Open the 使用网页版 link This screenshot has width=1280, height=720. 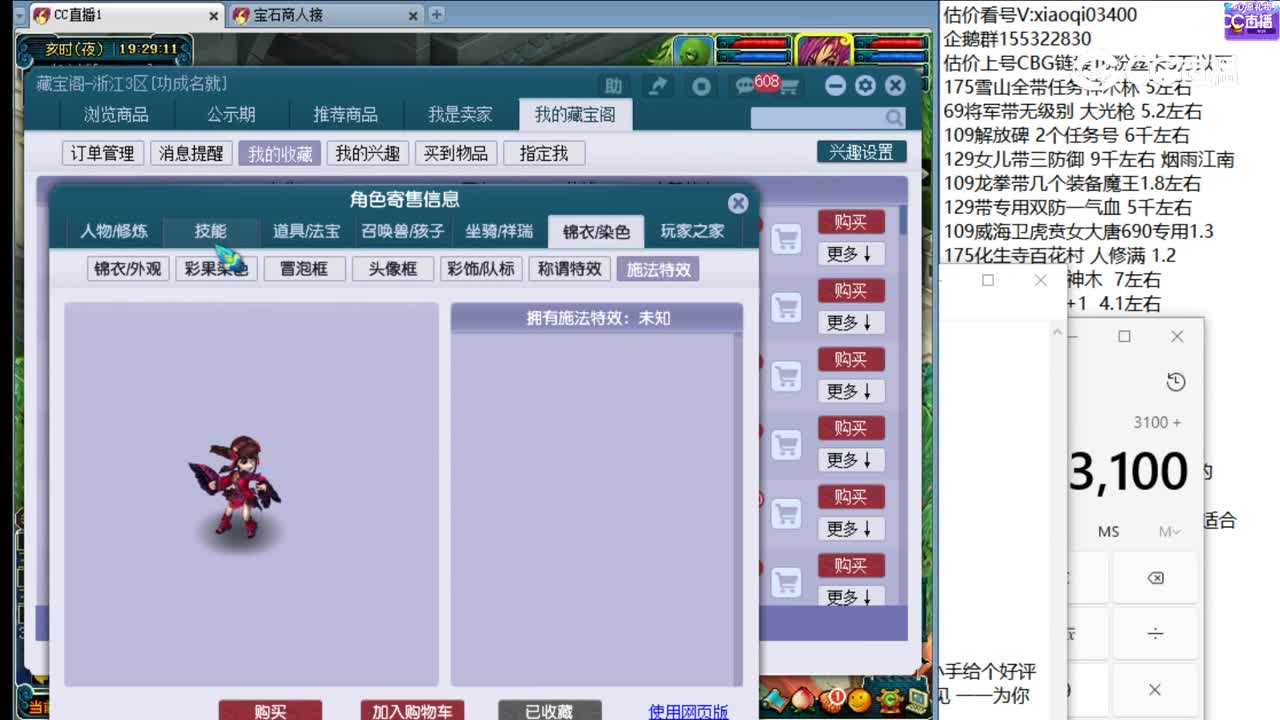tap(688, 710)
